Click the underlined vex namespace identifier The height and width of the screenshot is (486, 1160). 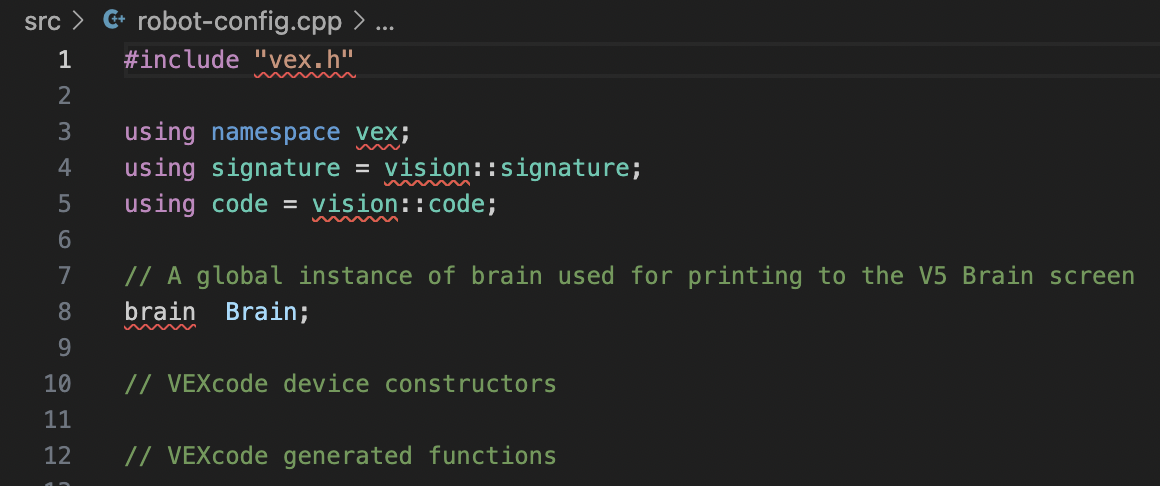coord(377,132)
